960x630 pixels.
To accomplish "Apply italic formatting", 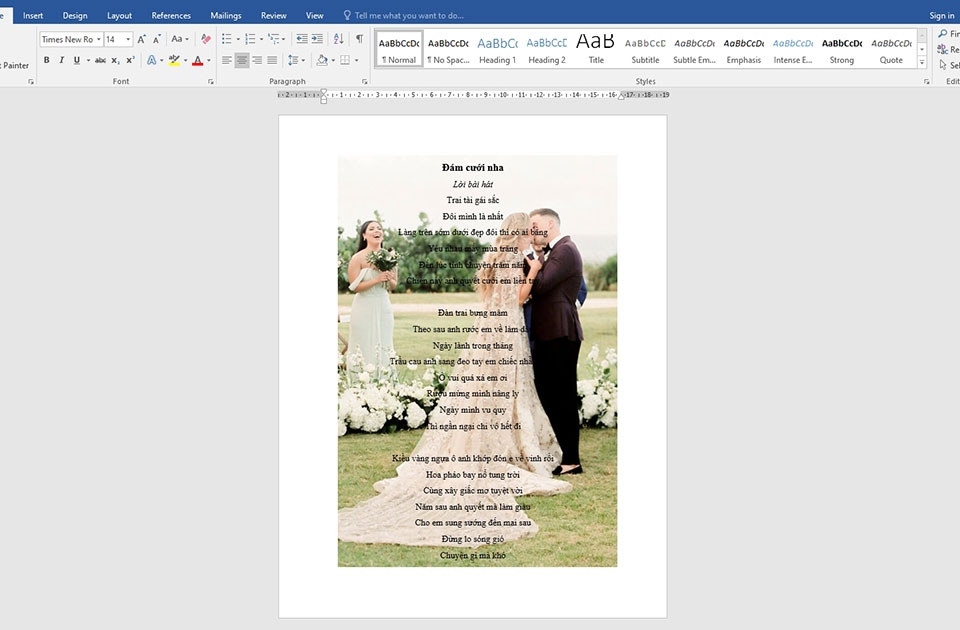I will pos(60,60).
